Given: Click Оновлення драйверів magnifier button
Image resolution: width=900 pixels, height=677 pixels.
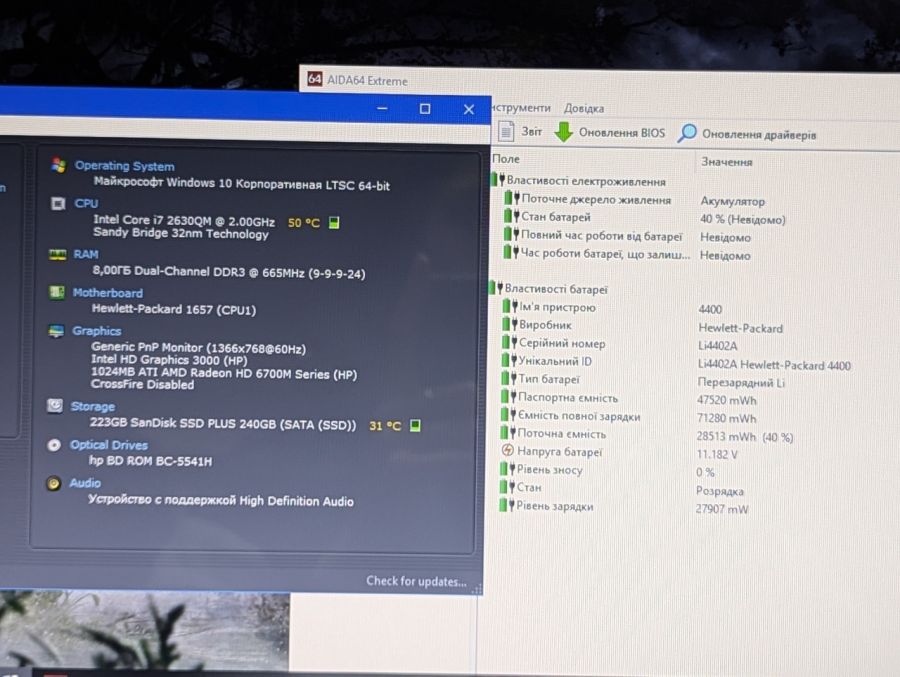Looking at the screenshot, I should tap(747, 134).
